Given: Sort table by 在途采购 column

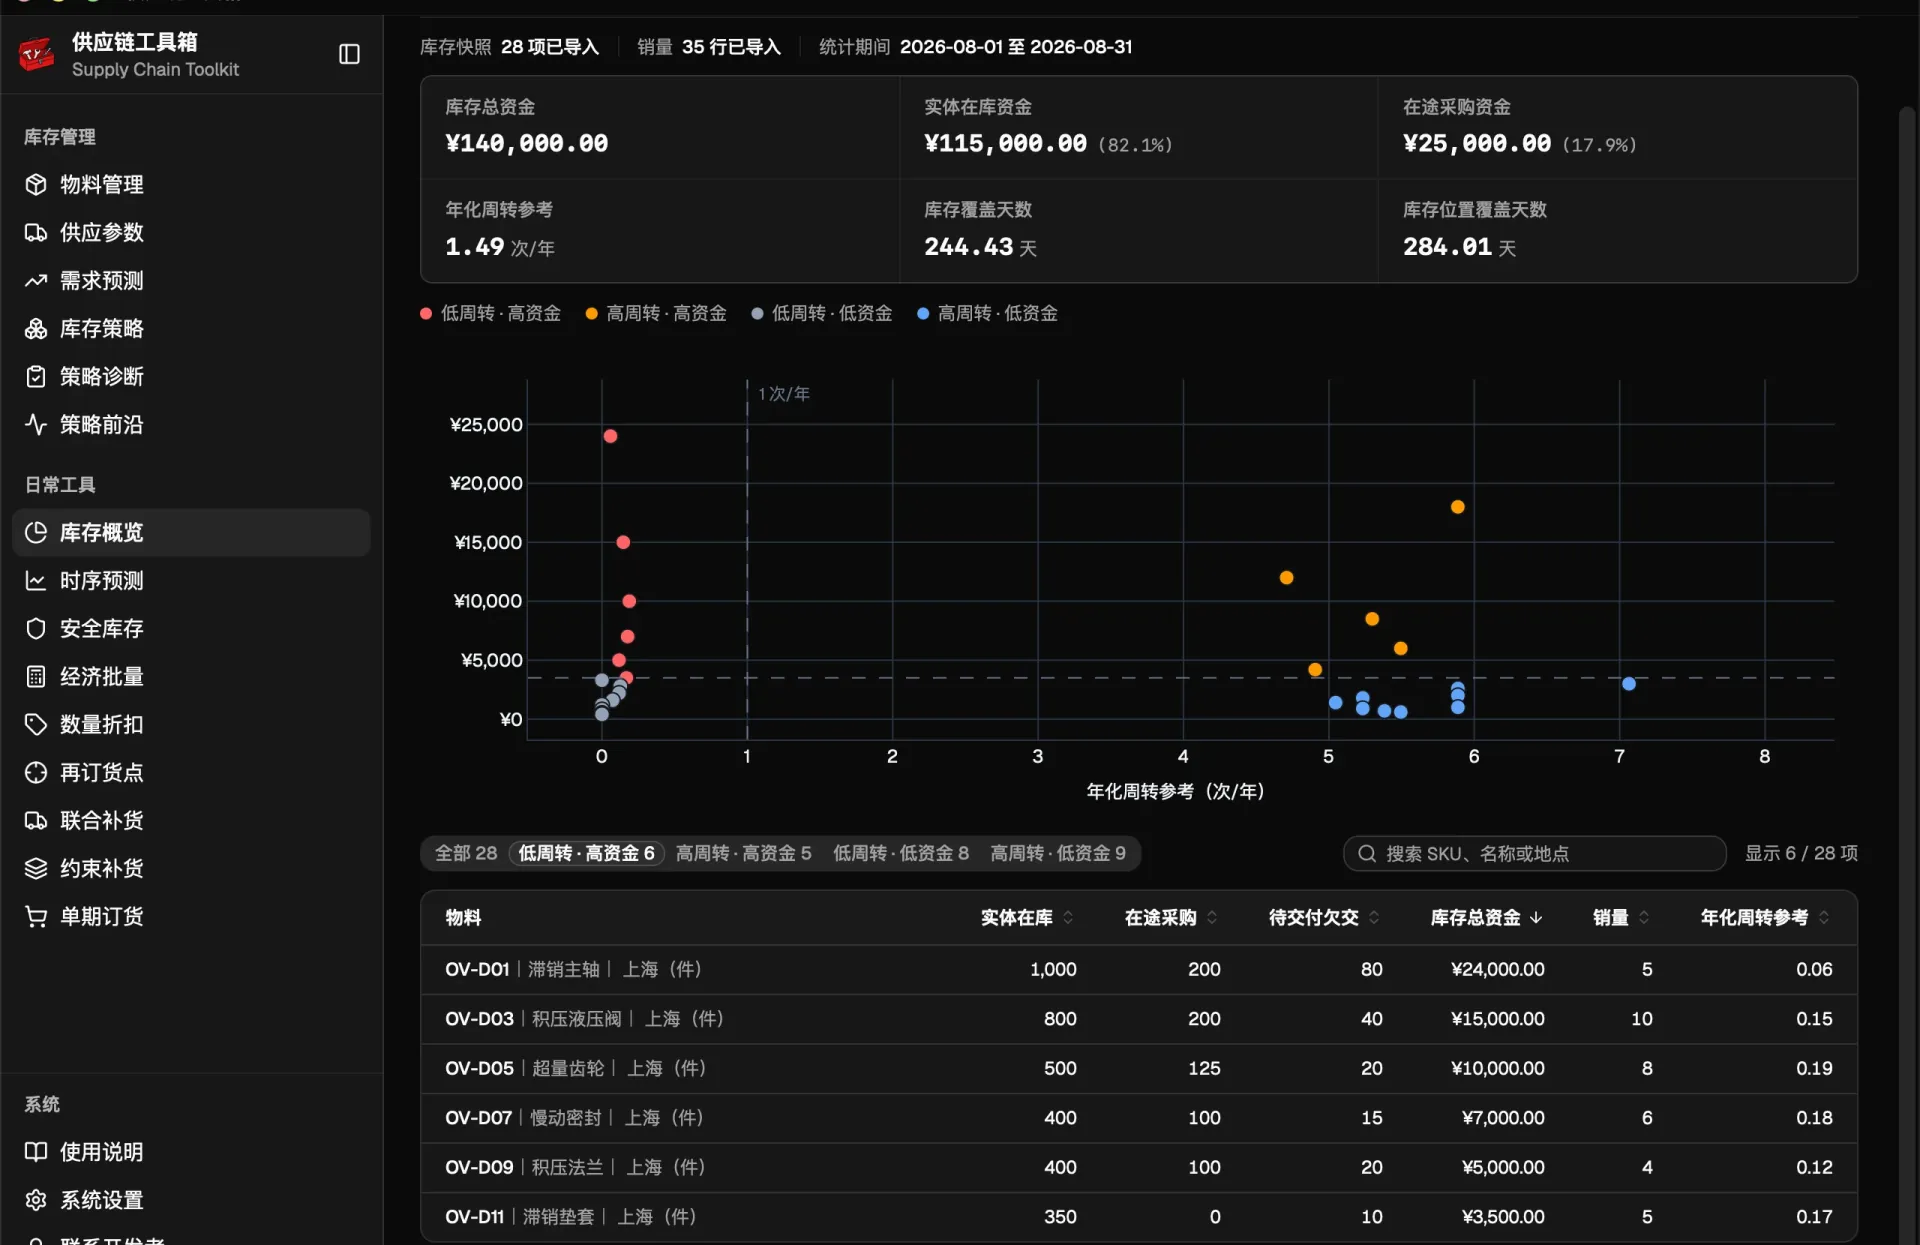Looking at the screenshot, I should (1171, 918).
